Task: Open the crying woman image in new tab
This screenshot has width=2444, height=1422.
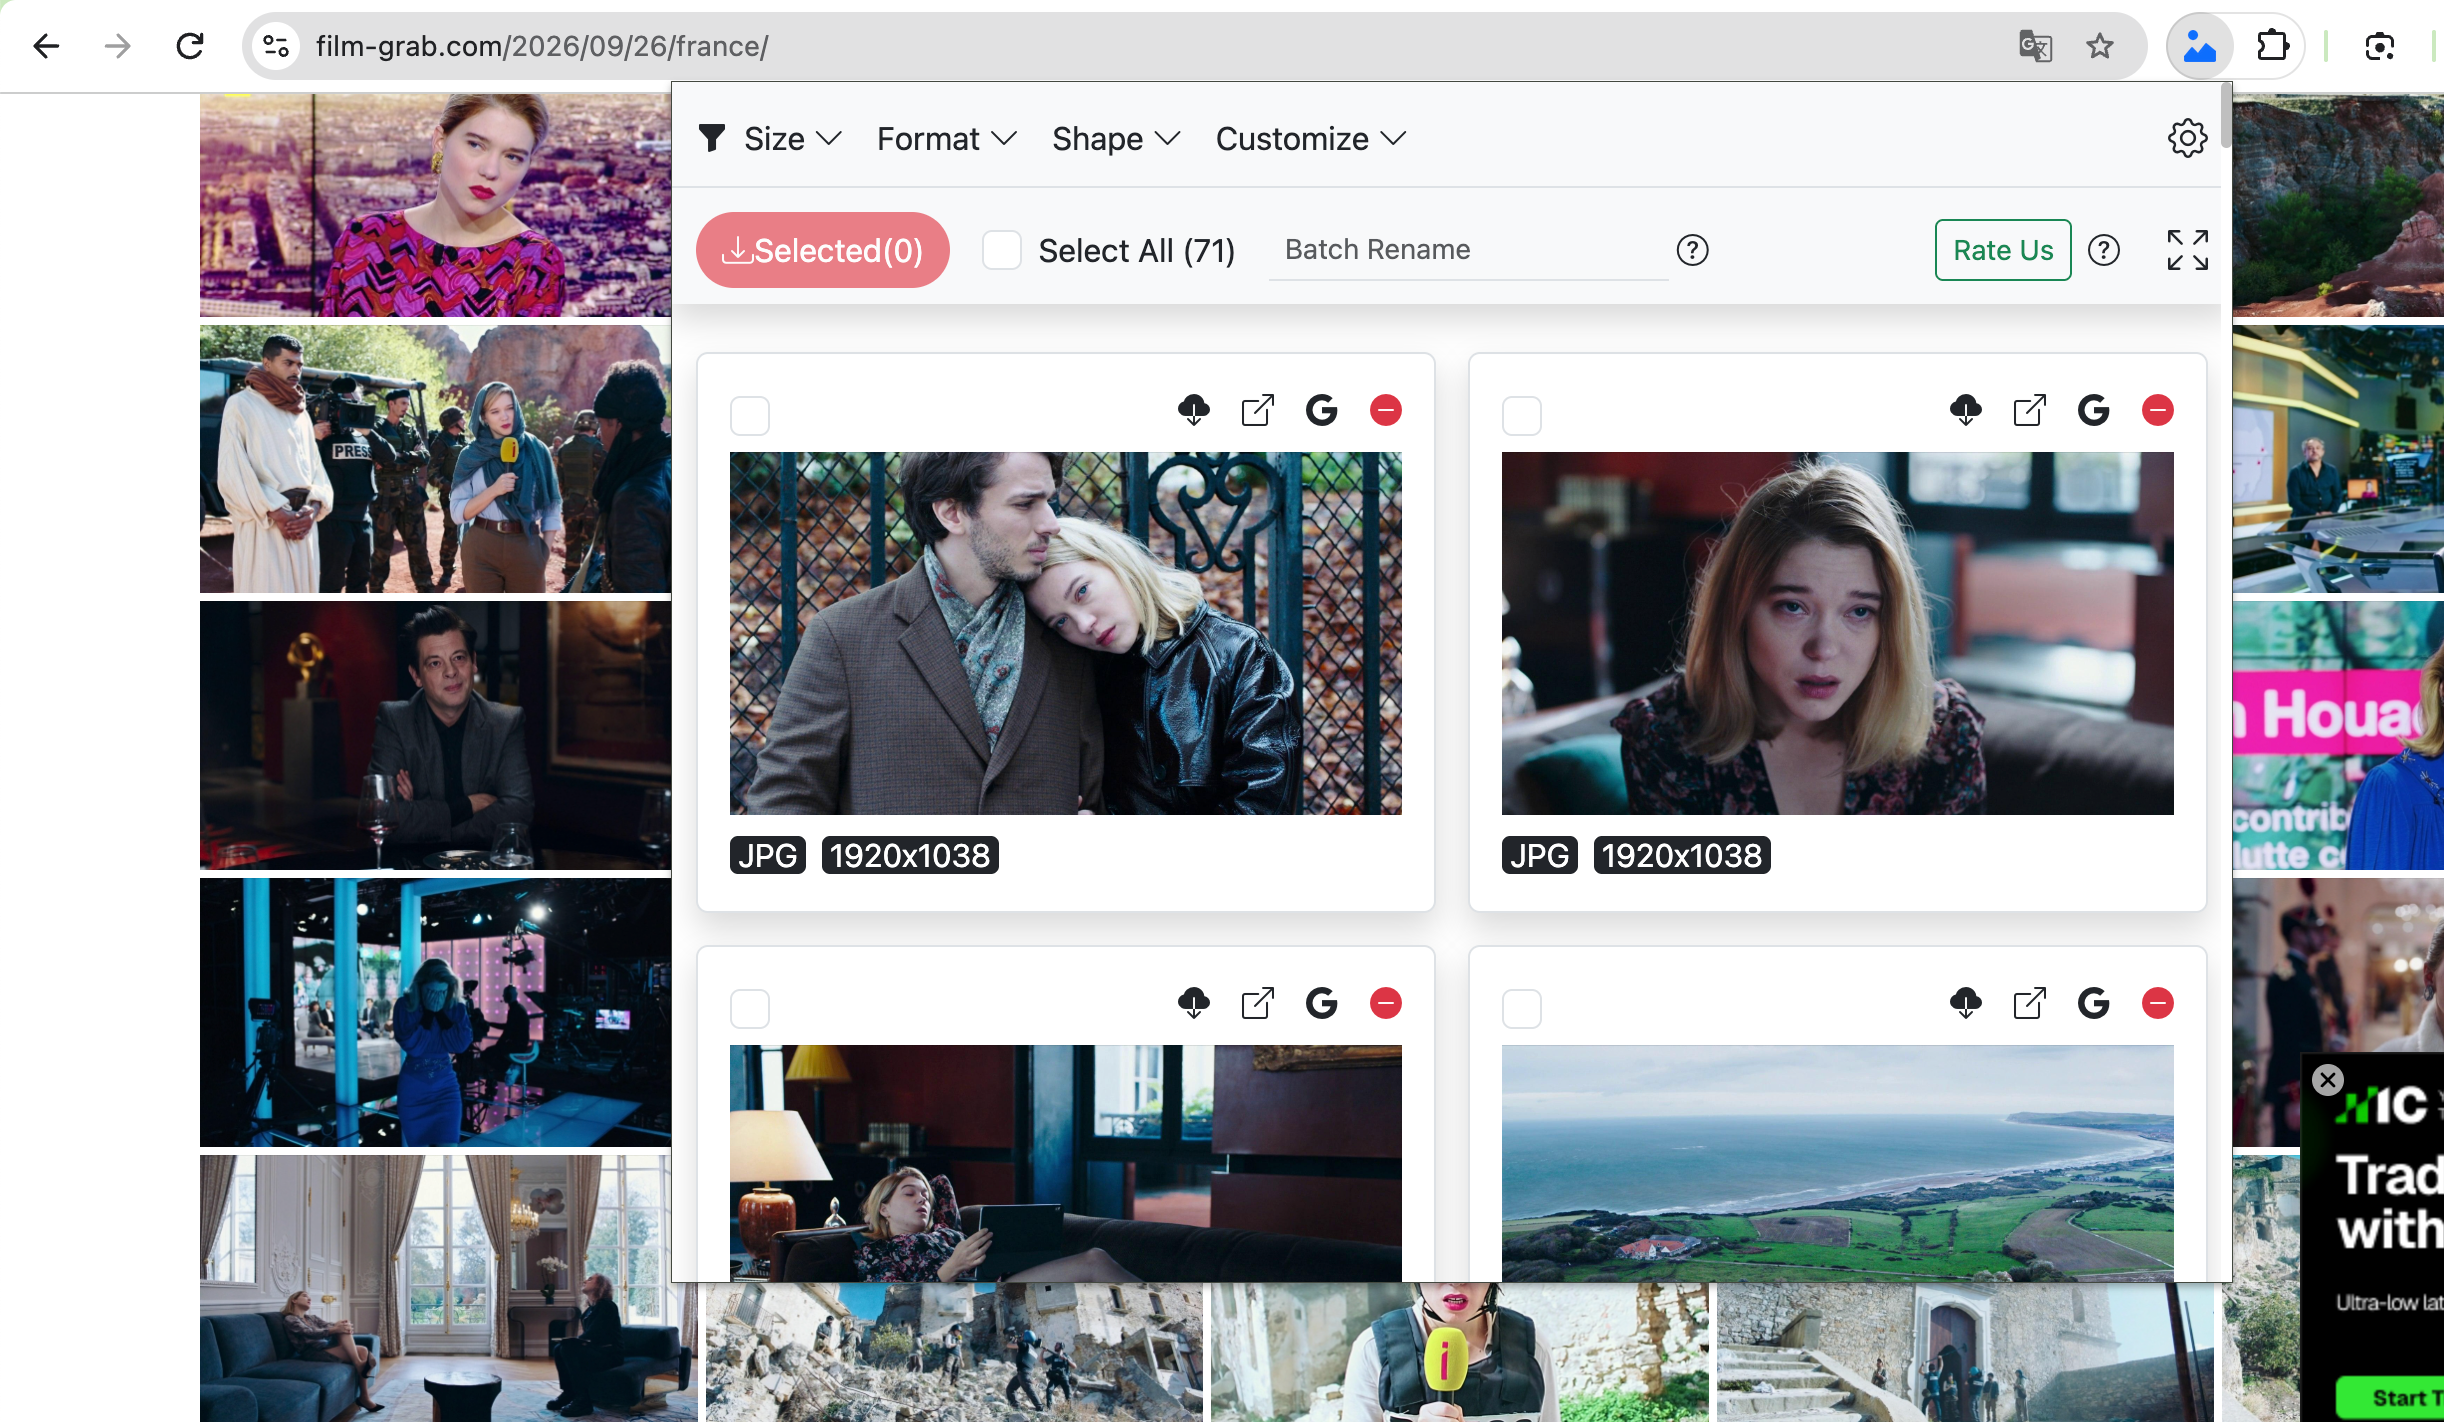Action: click(x=2030, y=410)
